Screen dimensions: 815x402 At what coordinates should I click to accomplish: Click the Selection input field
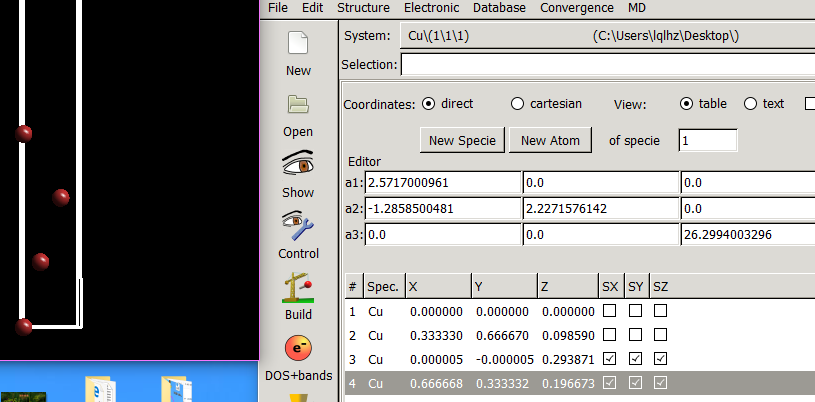606,65
